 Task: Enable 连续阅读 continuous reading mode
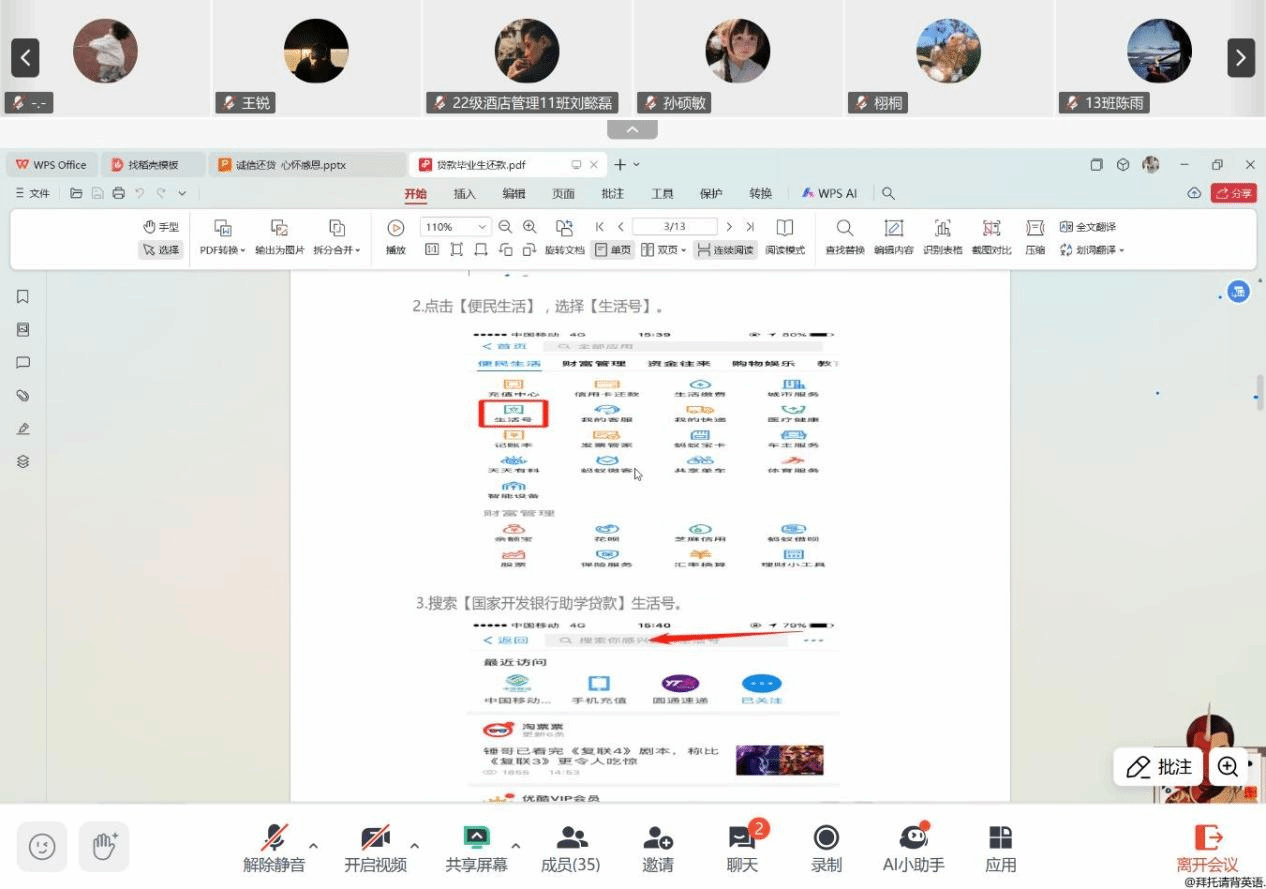(x=725, y=250)
